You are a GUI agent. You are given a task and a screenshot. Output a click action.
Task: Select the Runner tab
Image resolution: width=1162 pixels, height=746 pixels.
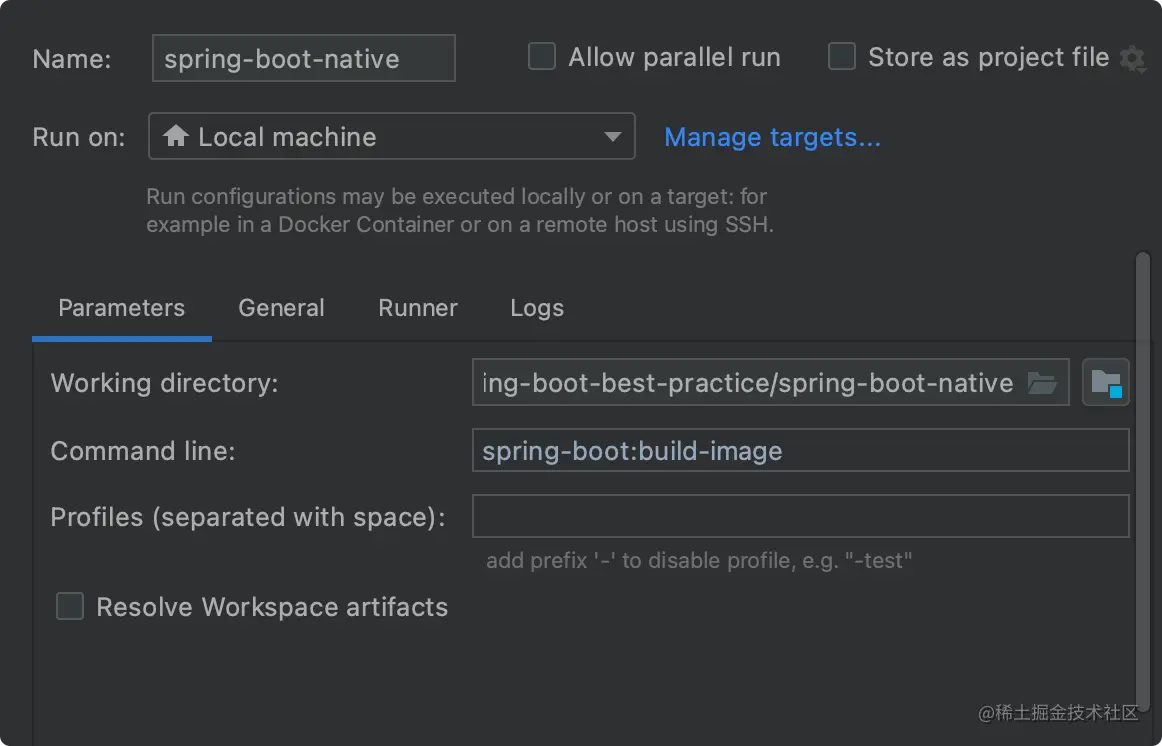pos(418,308)
